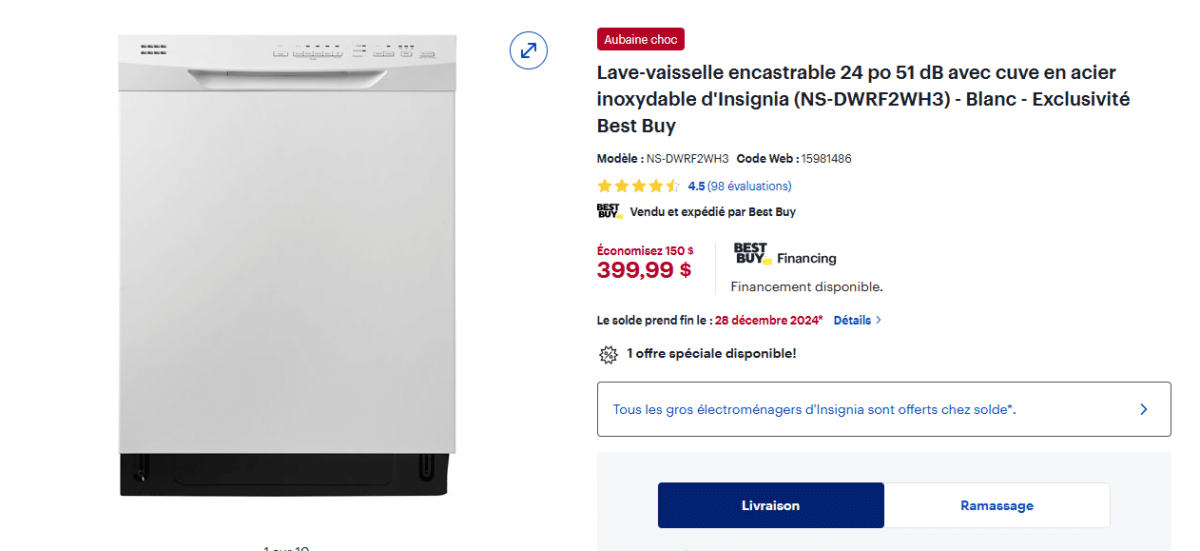The image size is (1200, 551).
Task: Open the 98 évaluations reviews link
Action: (749, 186)
